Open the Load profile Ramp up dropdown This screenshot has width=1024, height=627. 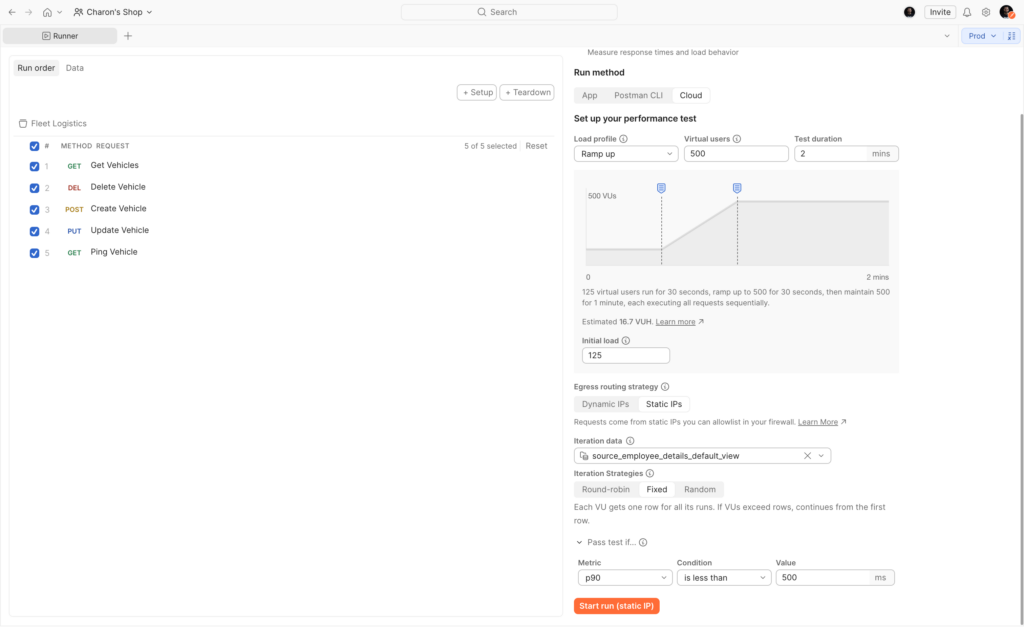[x=626, y=153]
